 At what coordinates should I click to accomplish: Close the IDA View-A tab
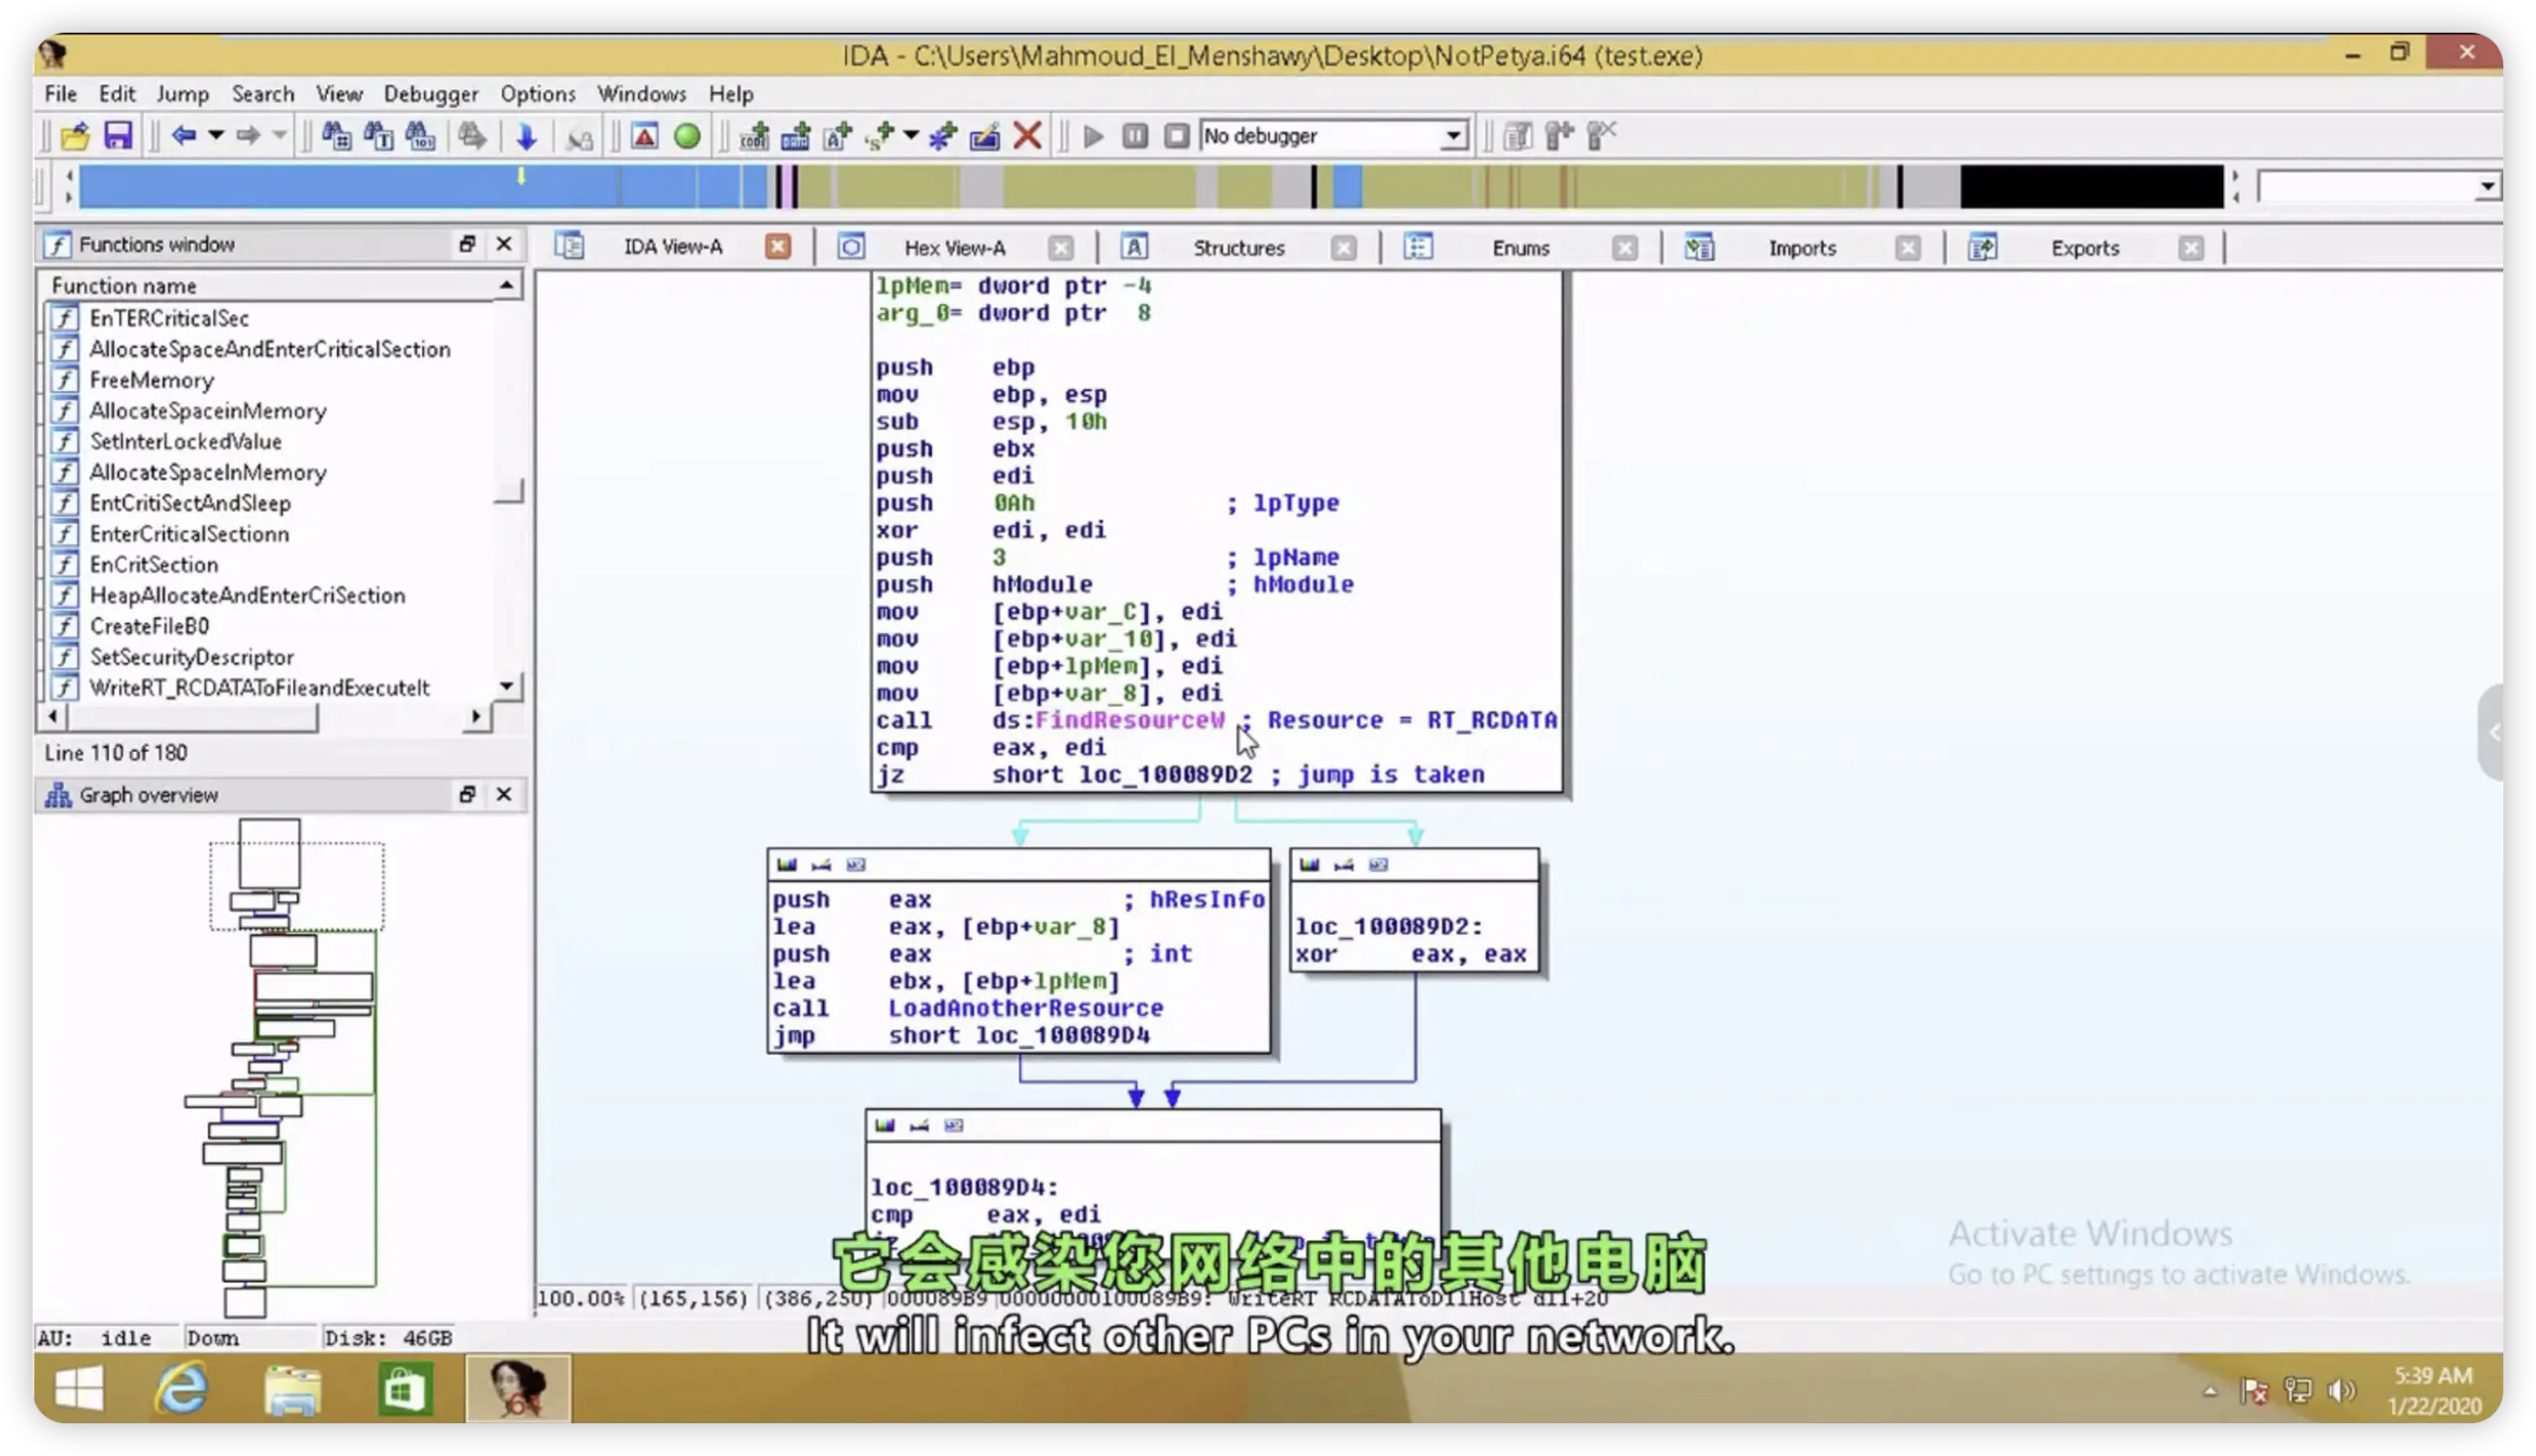pyautogui.click(x=777, y=247)
